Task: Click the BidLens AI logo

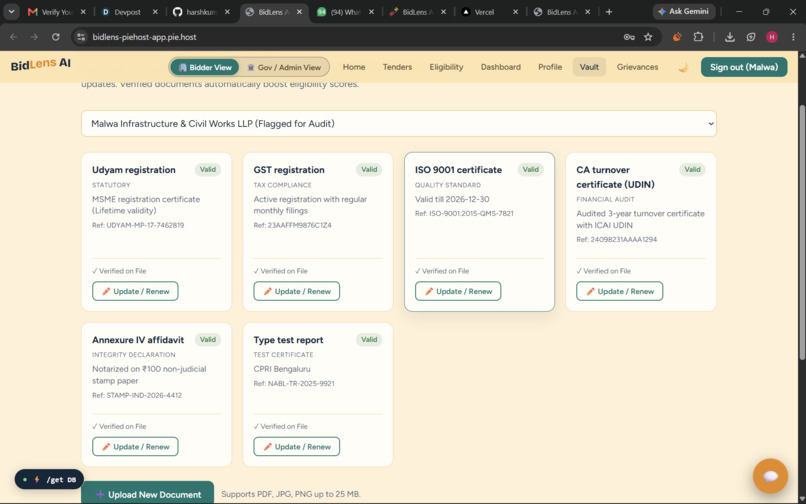Action: pyautogui.click(x=41, y=65)
